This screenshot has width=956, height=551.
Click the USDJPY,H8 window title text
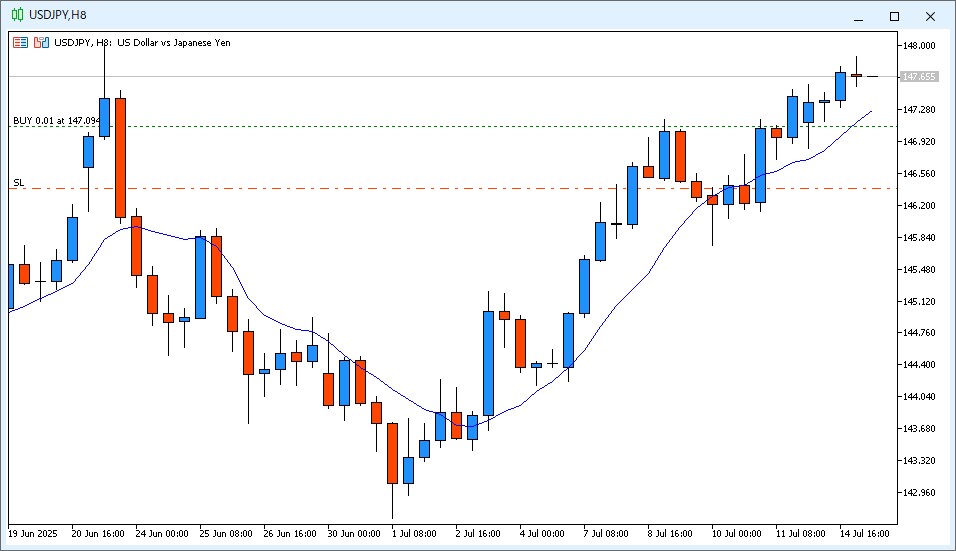coord(58,15)
